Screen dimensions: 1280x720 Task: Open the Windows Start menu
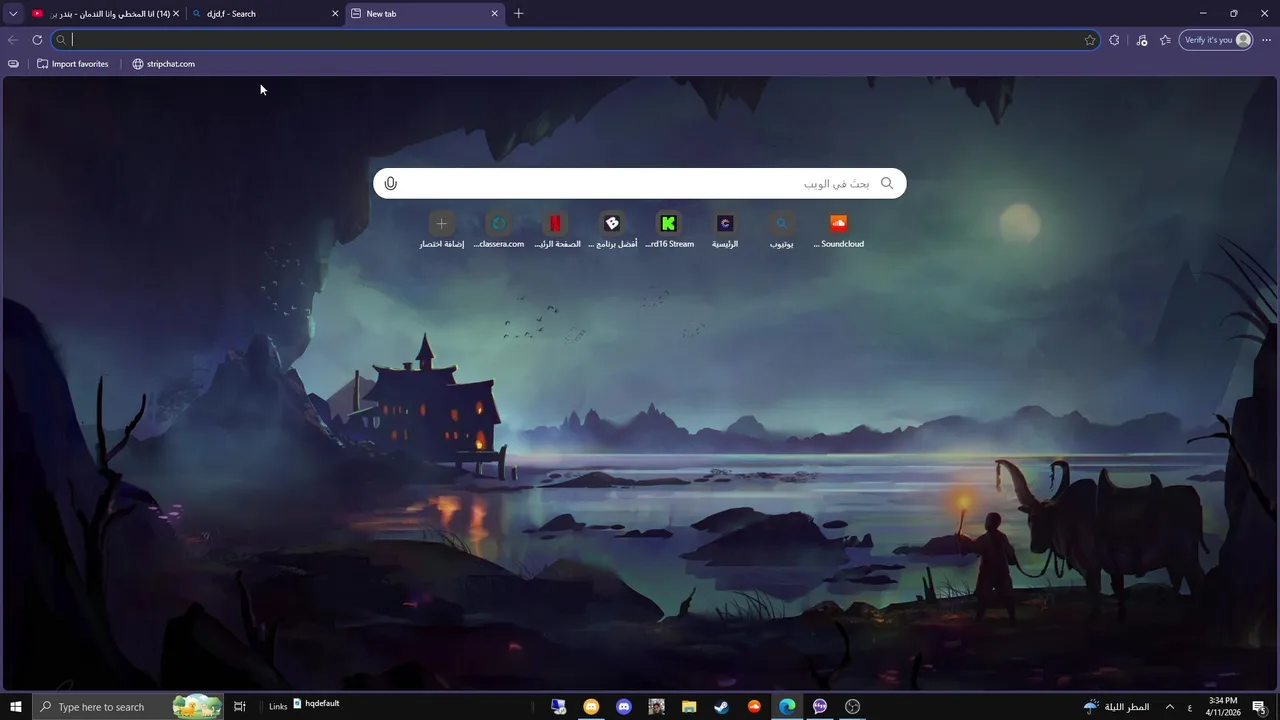pos(16,707)
